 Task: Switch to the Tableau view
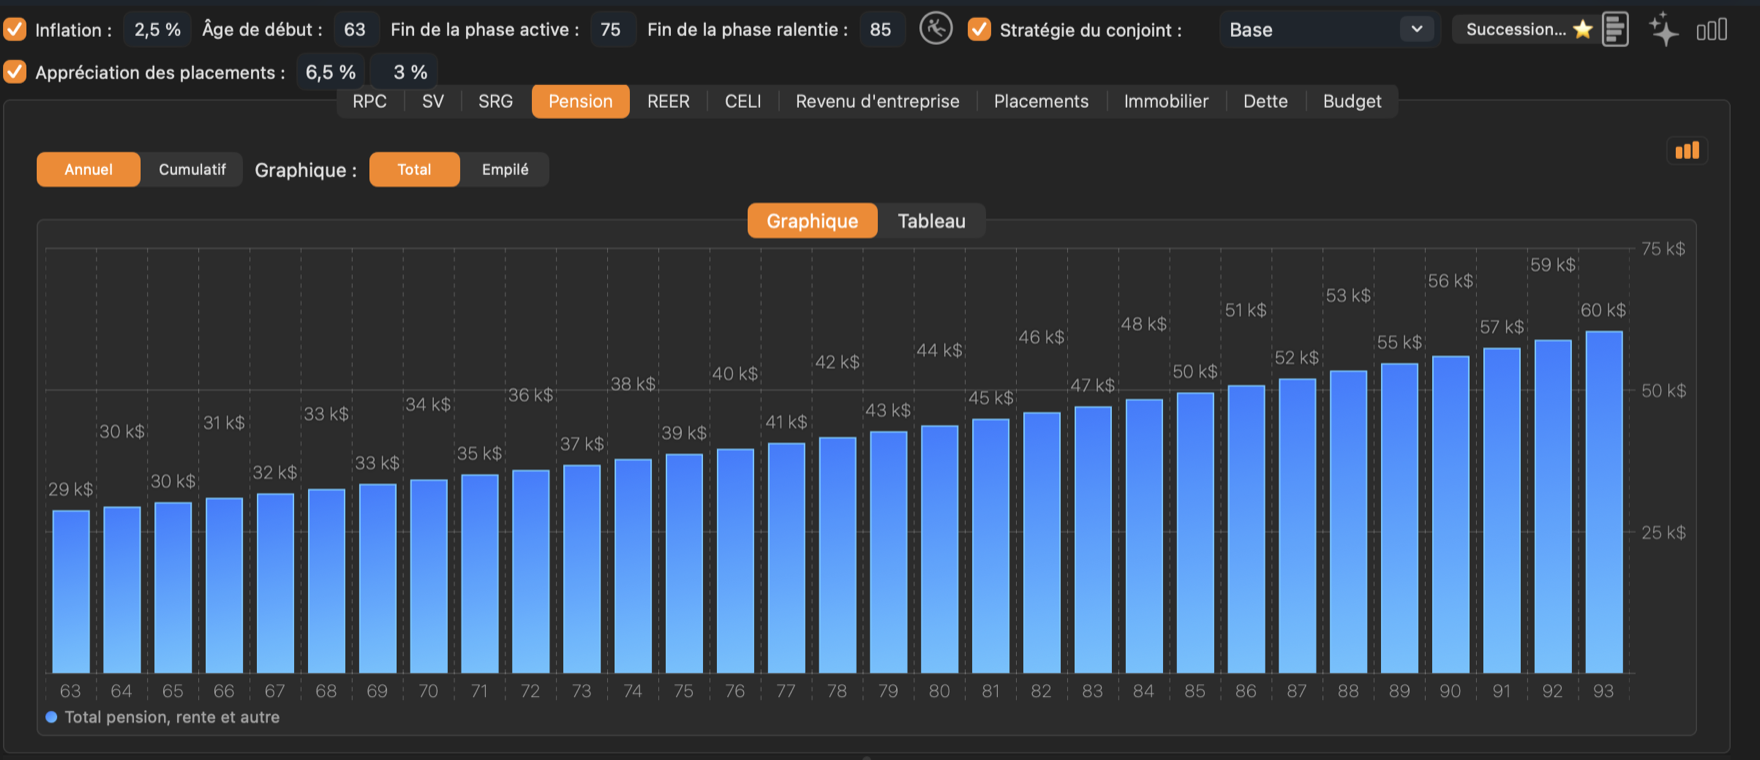pos(931,221)
